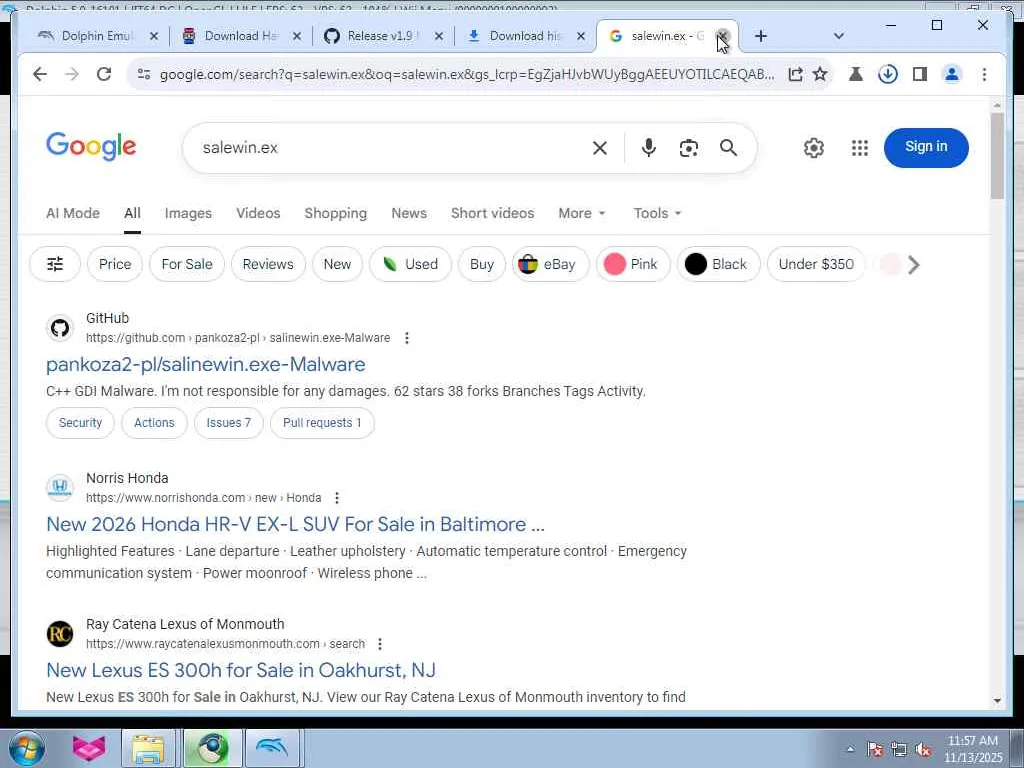1024x768 pixels.
Task: Clear the search box with the X
Action: pos(600,148)
